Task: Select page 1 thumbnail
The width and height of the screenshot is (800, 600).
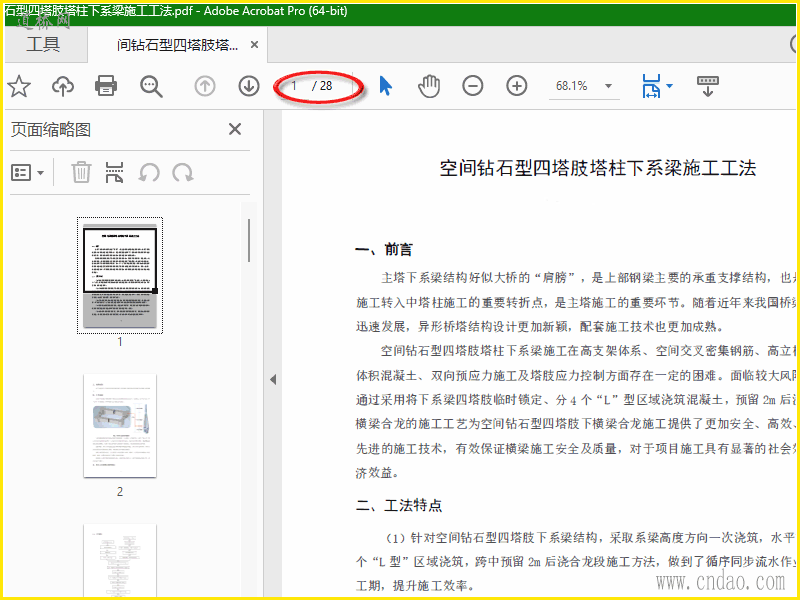Action: tap(120, 276)
